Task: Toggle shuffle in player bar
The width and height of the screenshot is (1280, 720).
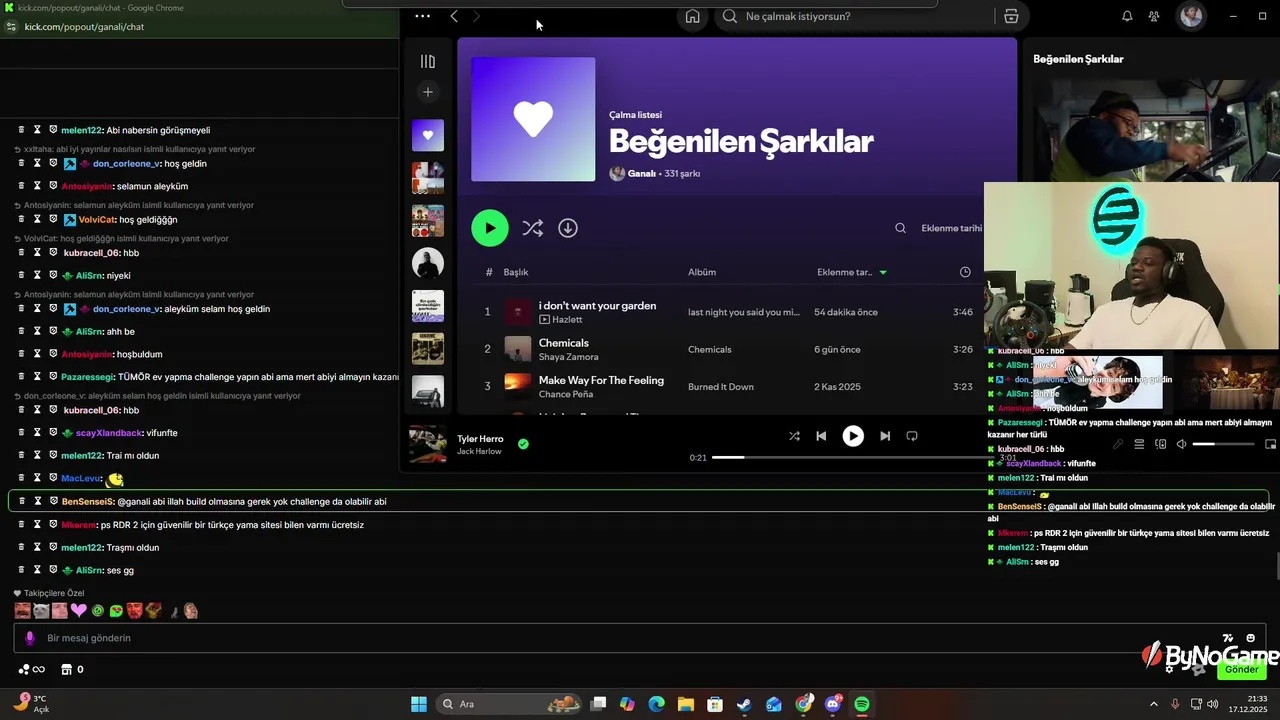Action: coord(794,436)
